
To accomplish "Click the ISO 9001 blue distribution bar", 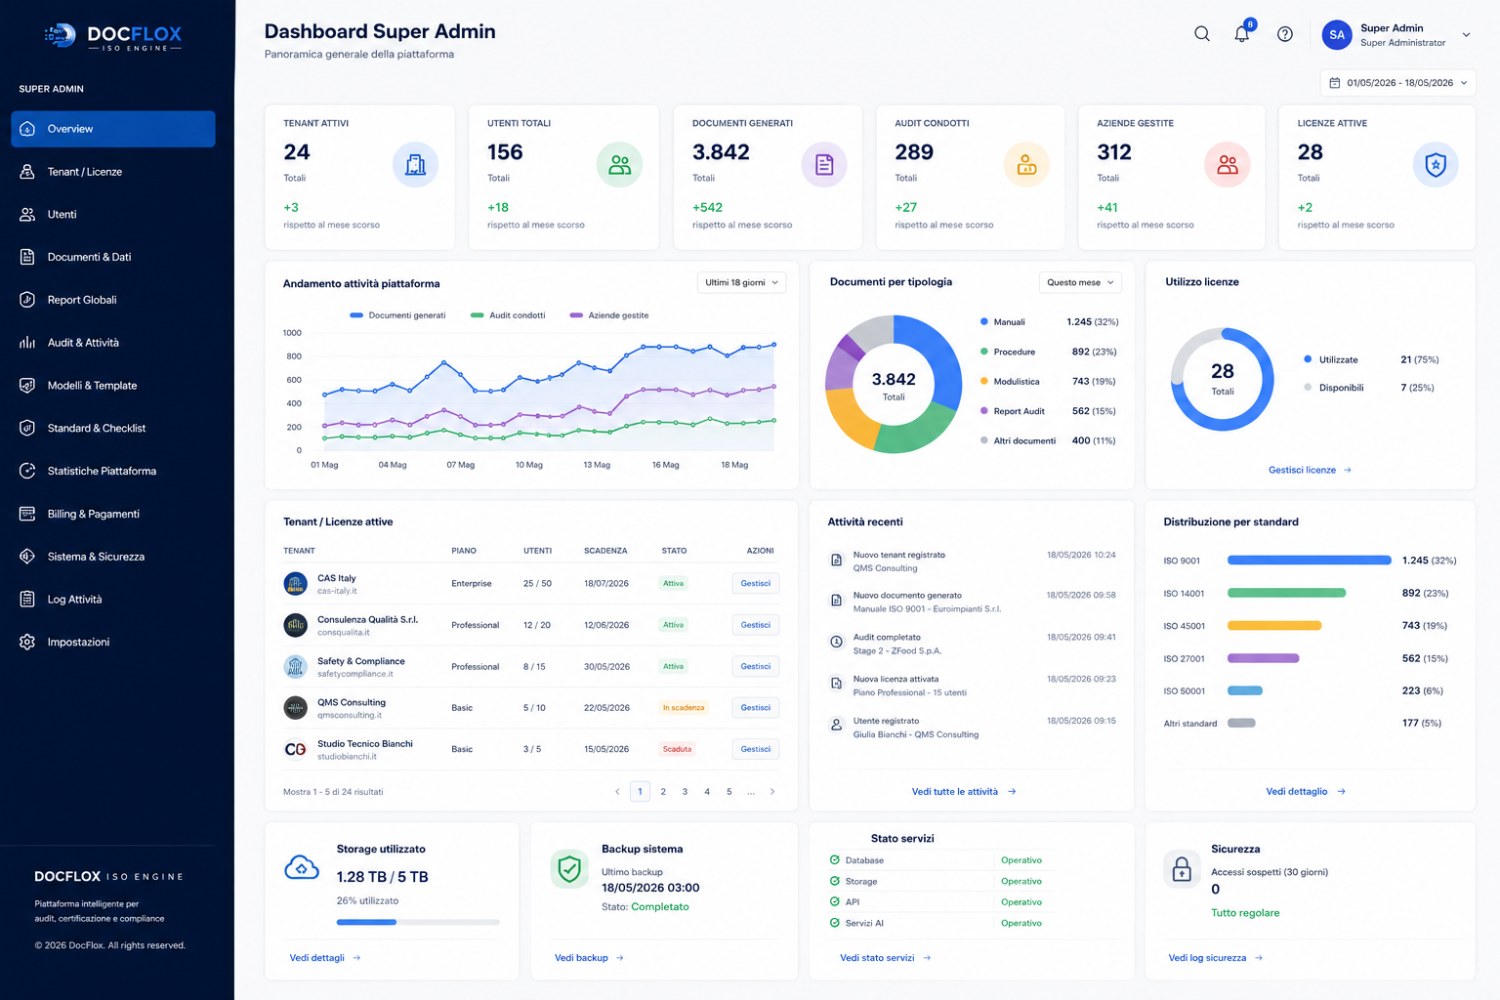I will (x=1309, y=561).
